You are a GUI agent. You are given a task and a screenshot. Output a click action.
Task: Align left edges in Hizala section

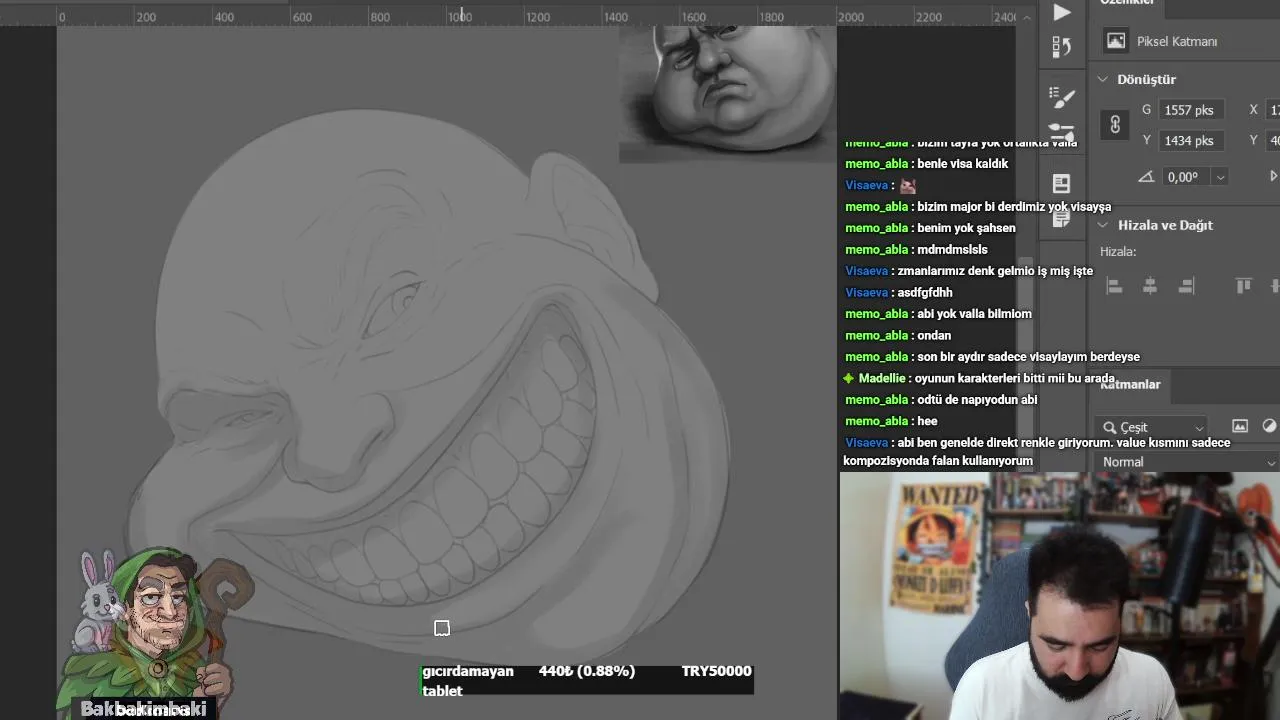point(1114,286)
